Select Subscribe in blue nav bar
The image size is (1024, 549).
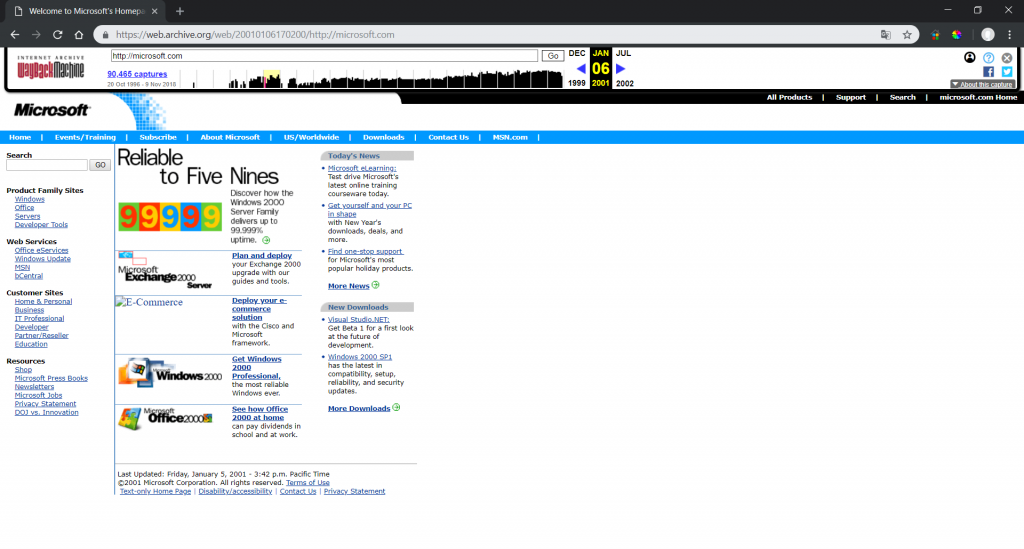pyautogui.click(x=158, y=137)
